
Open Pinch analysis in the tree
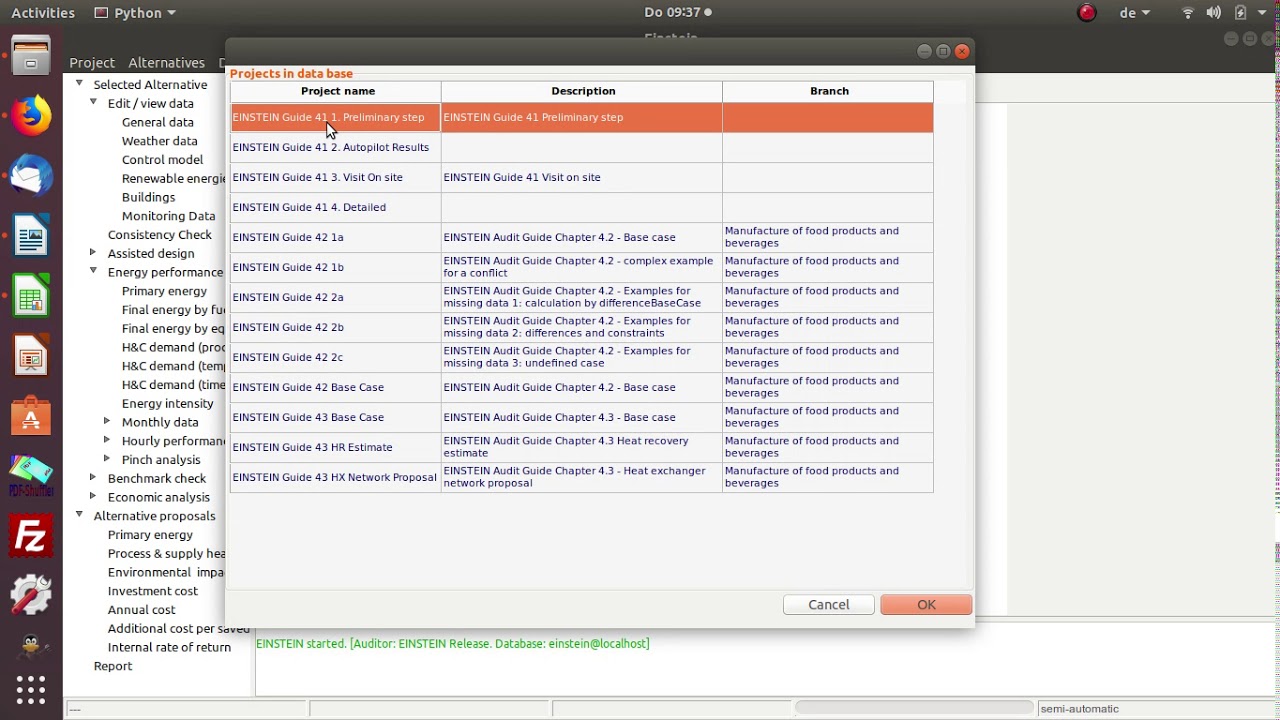pos(161,460)
